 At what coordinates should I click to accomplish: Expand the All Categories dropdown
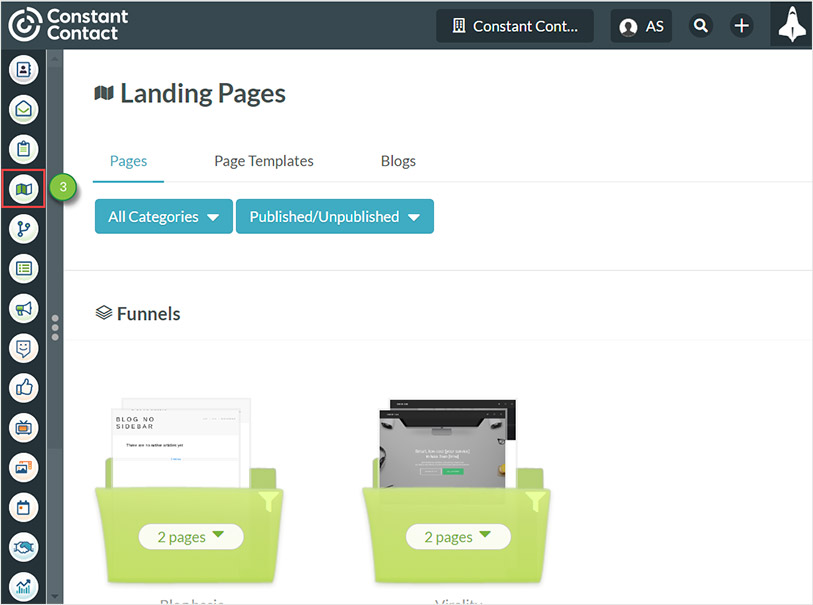click(x=163, y=216)
